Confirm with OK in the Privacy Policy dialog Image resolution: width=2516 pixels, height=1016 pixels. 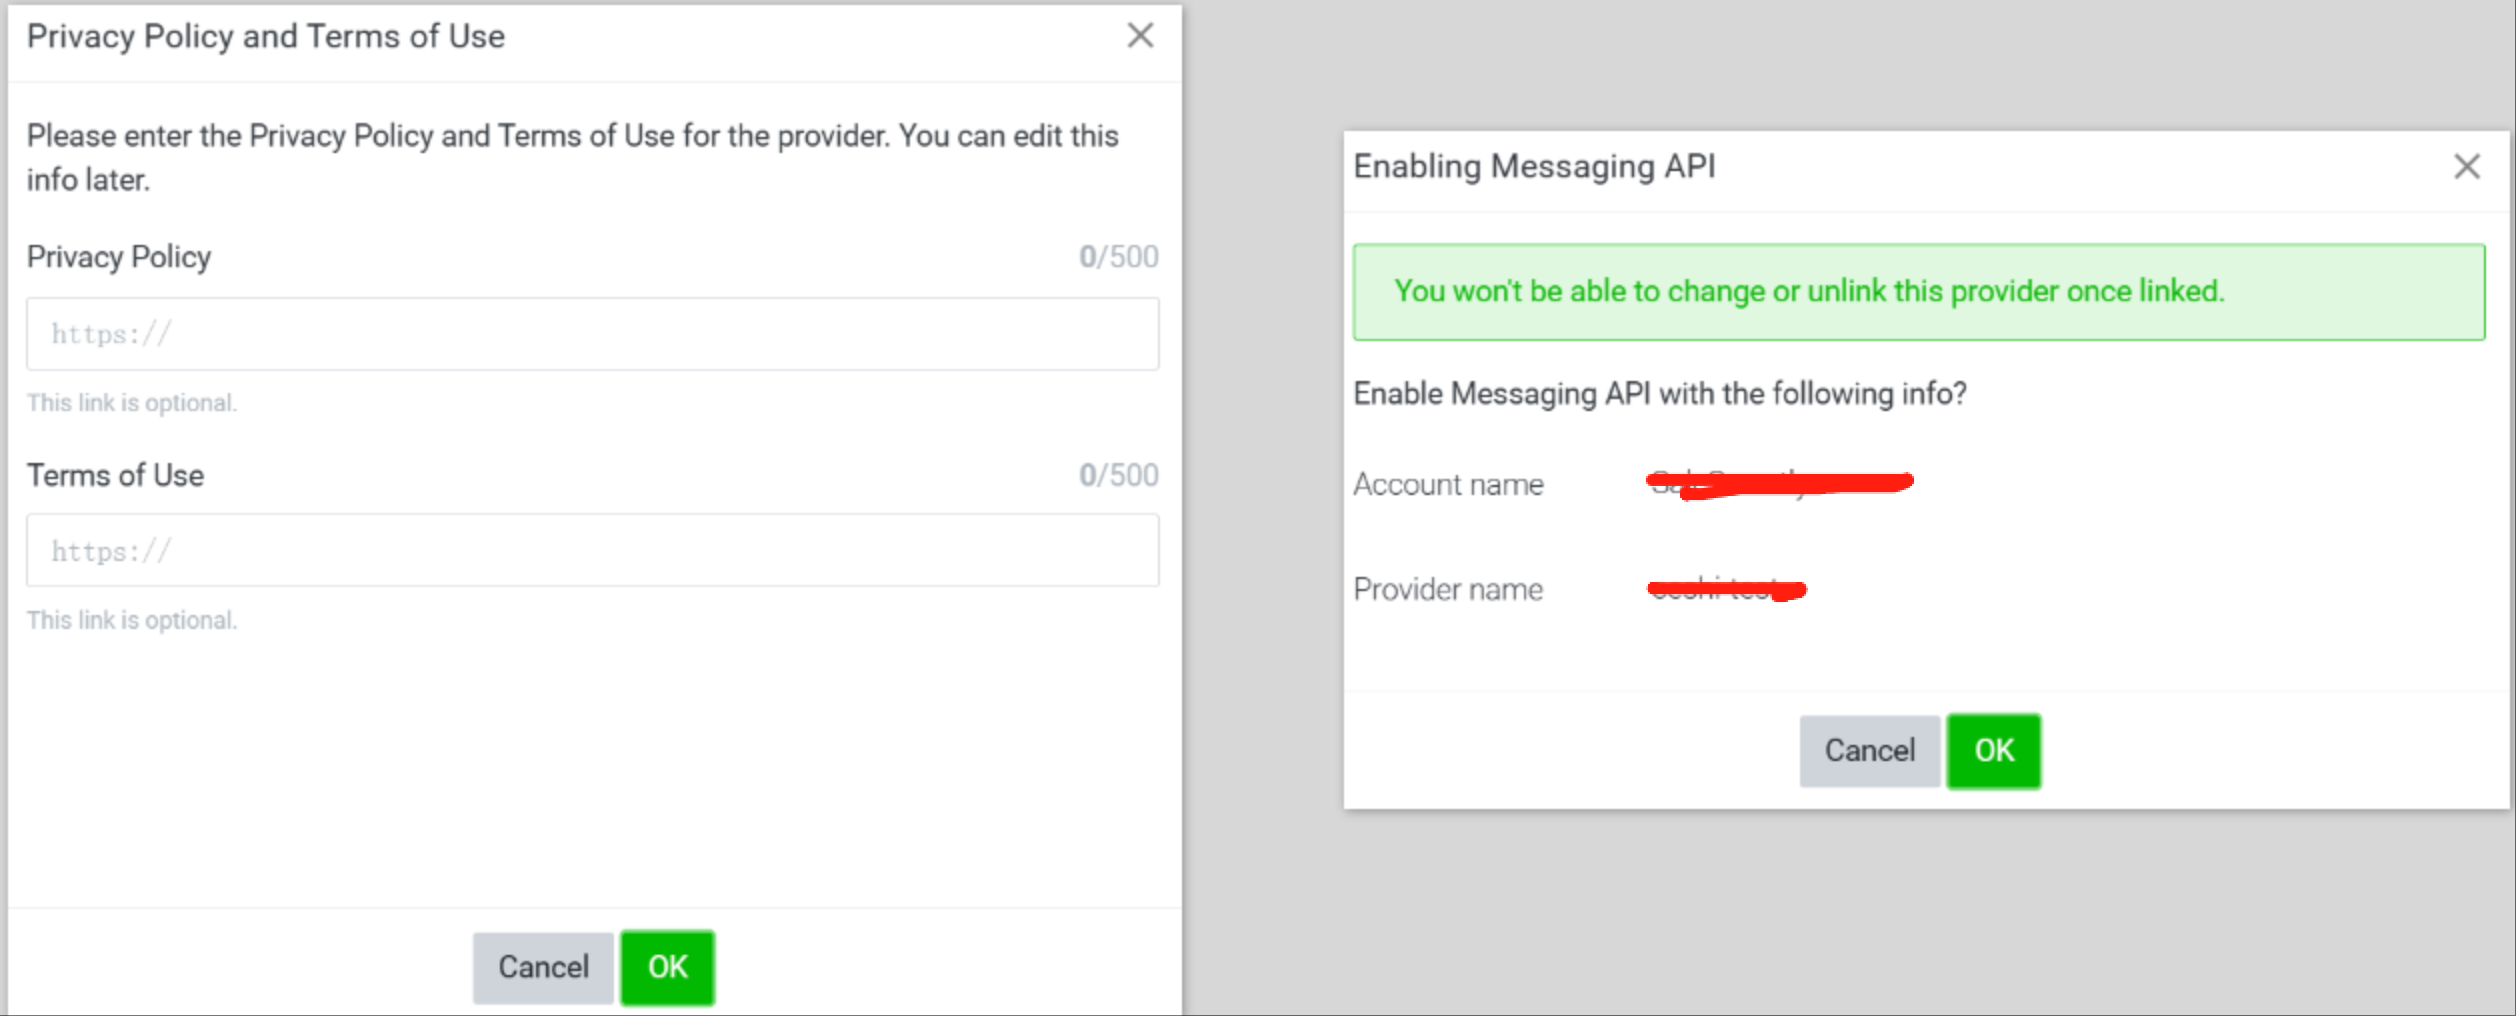pyautogui.click(x=667, y=967)
